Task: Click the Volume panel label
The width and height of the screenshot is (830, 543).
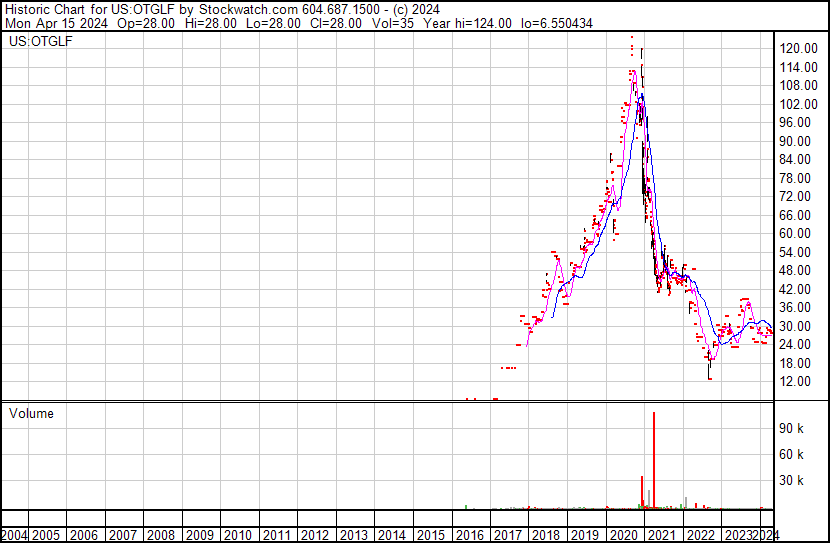Action: pyautogui.click(x=31, y=413)
